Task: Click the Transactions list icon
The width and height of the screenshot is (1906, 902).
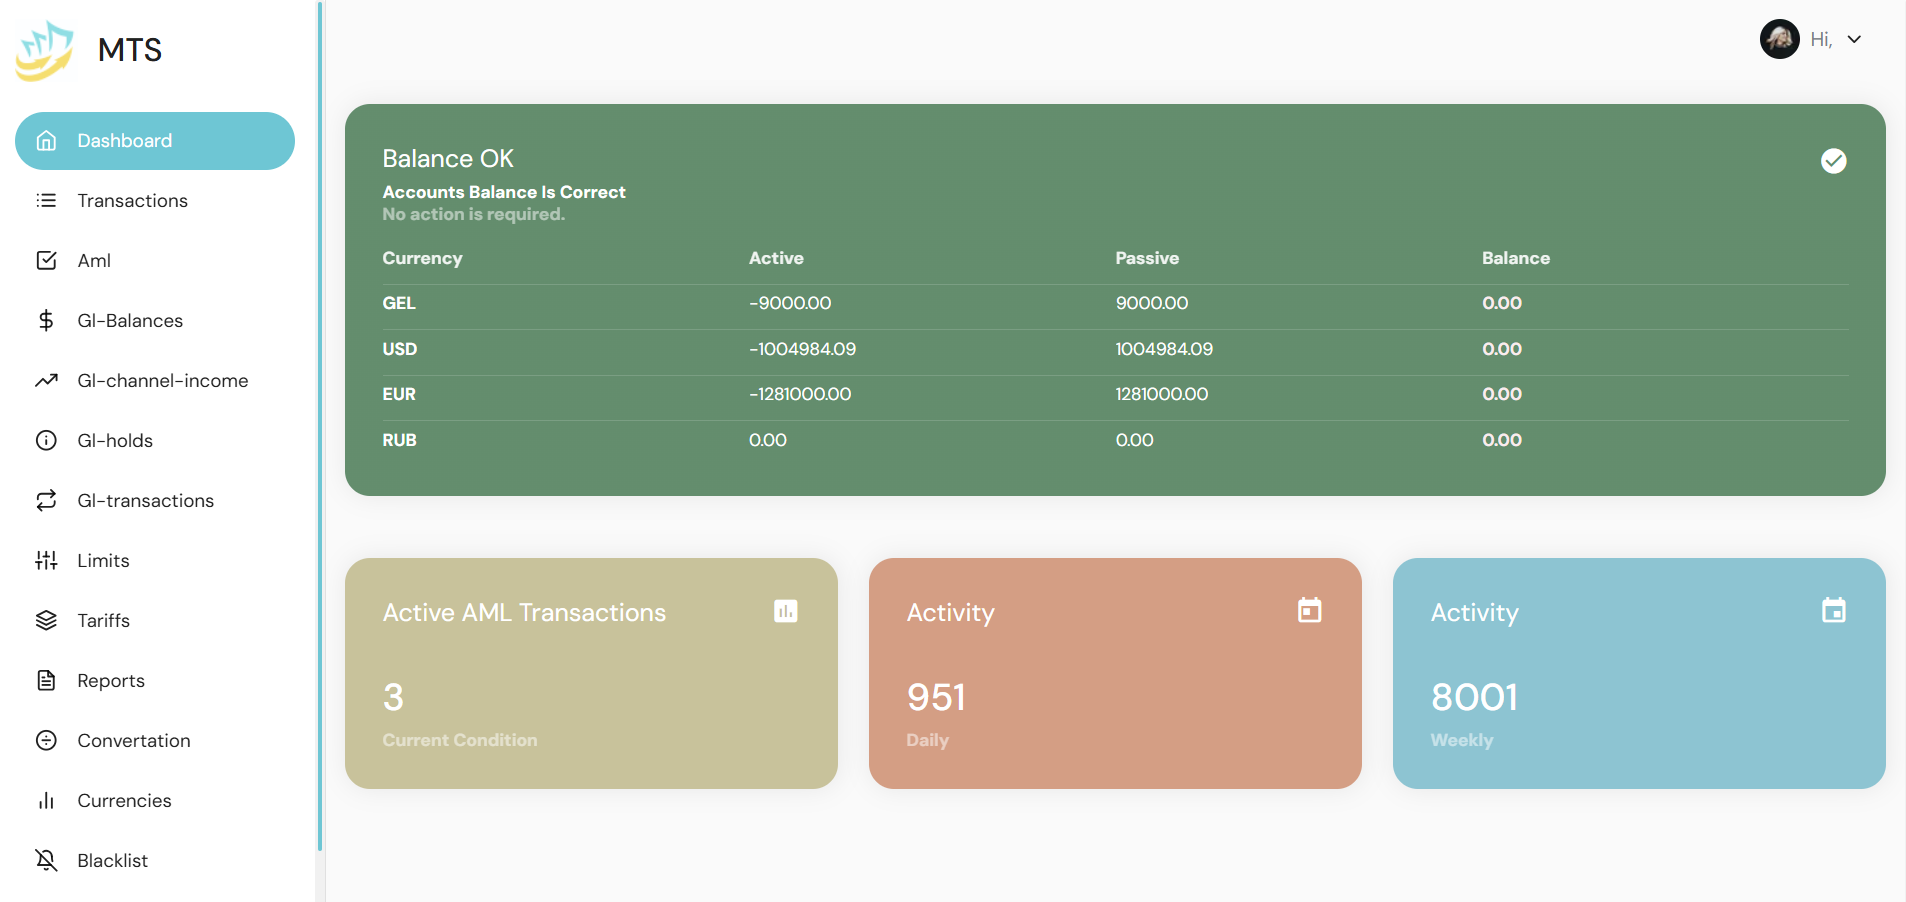Action: tap(46, 201)
